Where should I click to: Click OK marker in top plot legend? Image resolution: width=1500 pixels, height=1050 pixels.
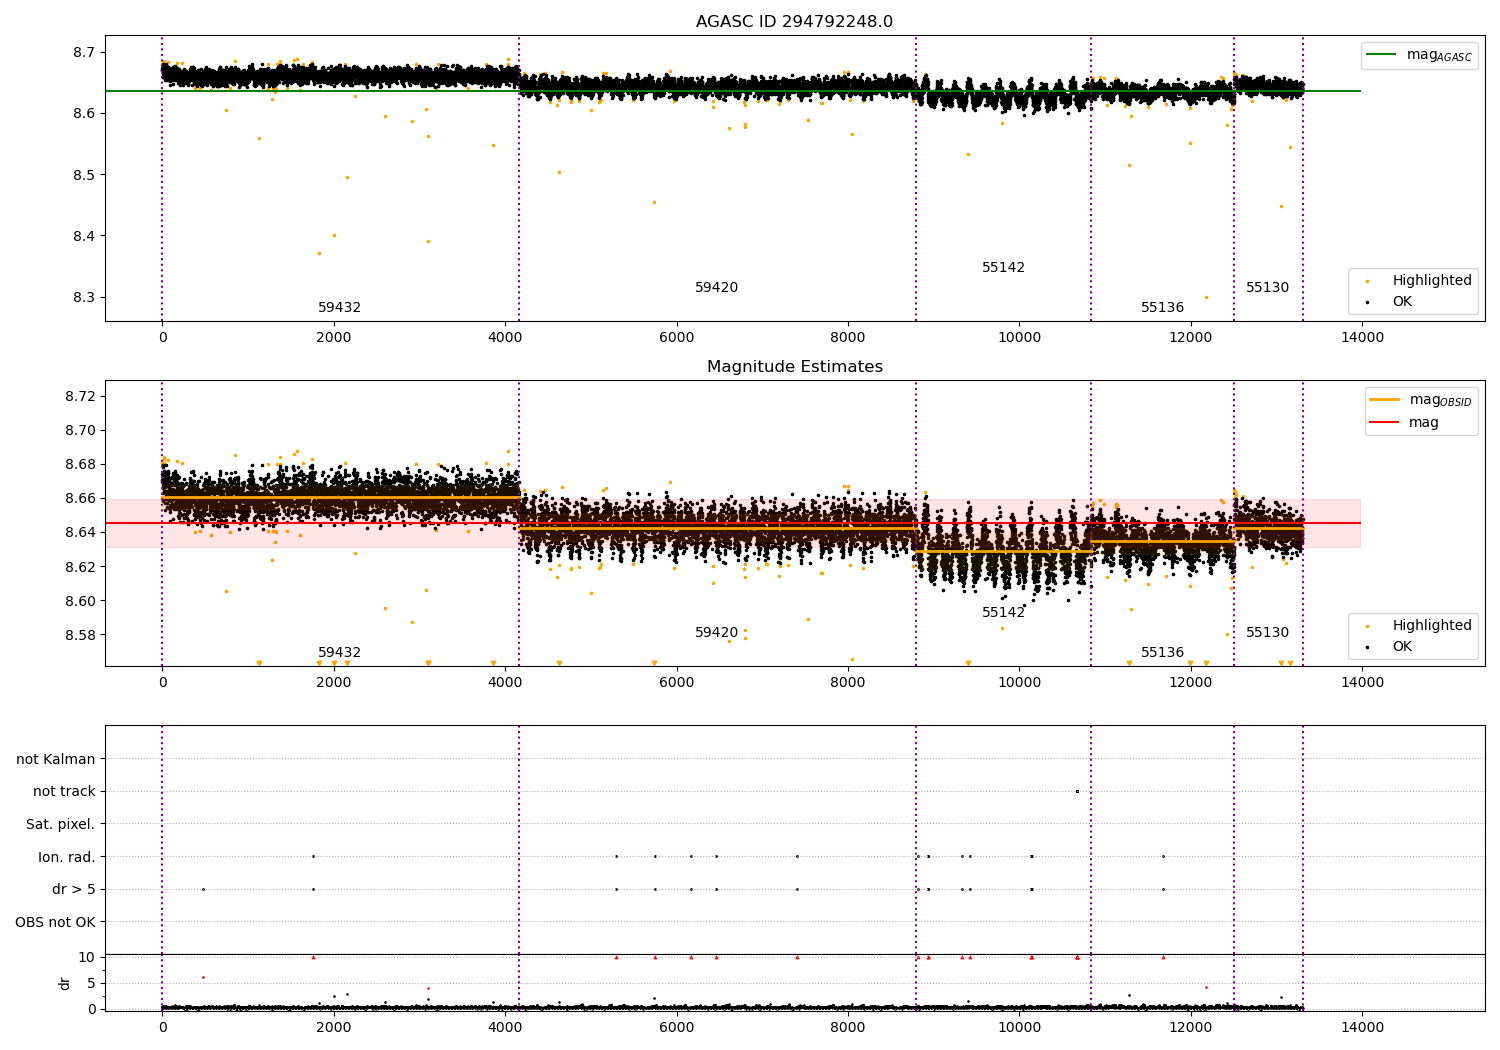click(1366, 302)
